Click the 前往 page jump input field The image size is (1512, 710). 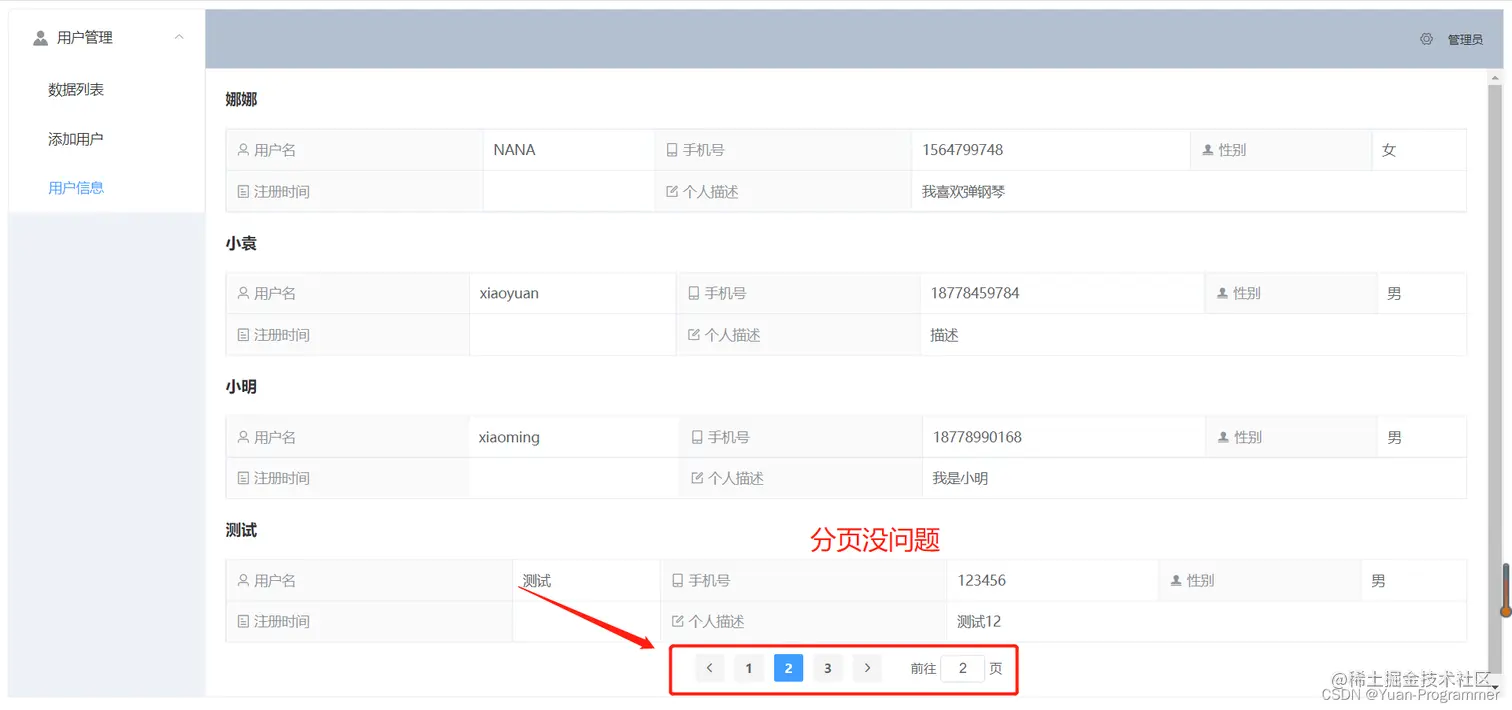[963, 668]
